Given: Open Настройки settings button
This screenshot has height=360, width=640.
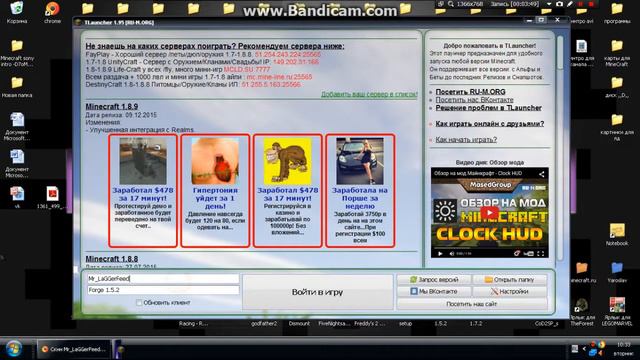Looking at the screenshot, I should [510, 291].
